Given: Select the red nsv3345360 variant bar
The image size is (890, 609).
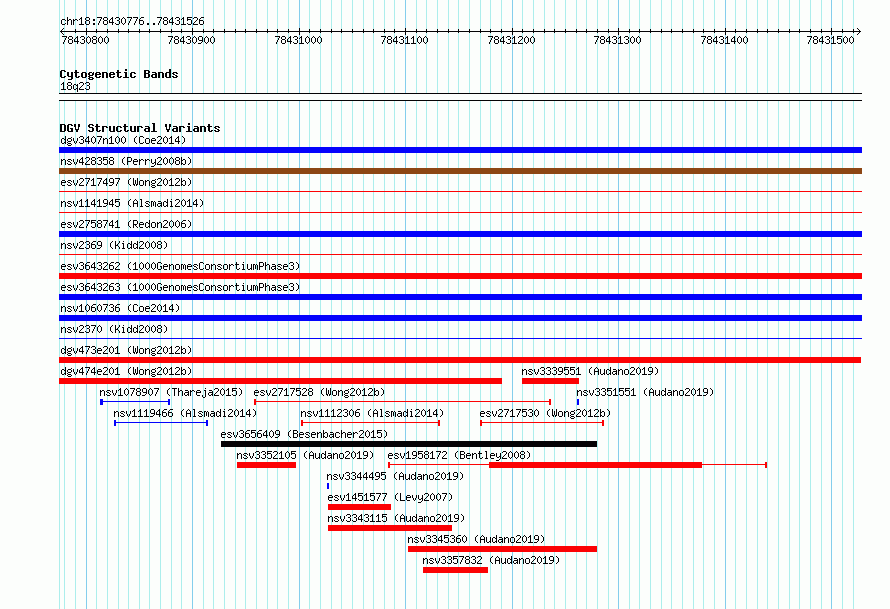Looking at the screenshot, I should (x=502, y=549).
